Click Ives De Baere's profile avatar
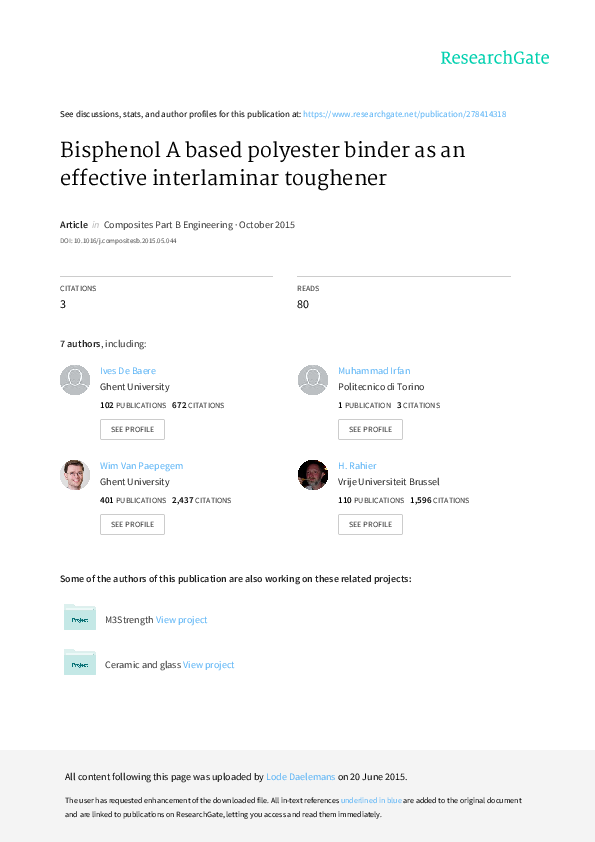595x842 pixels. click(74, 380)
